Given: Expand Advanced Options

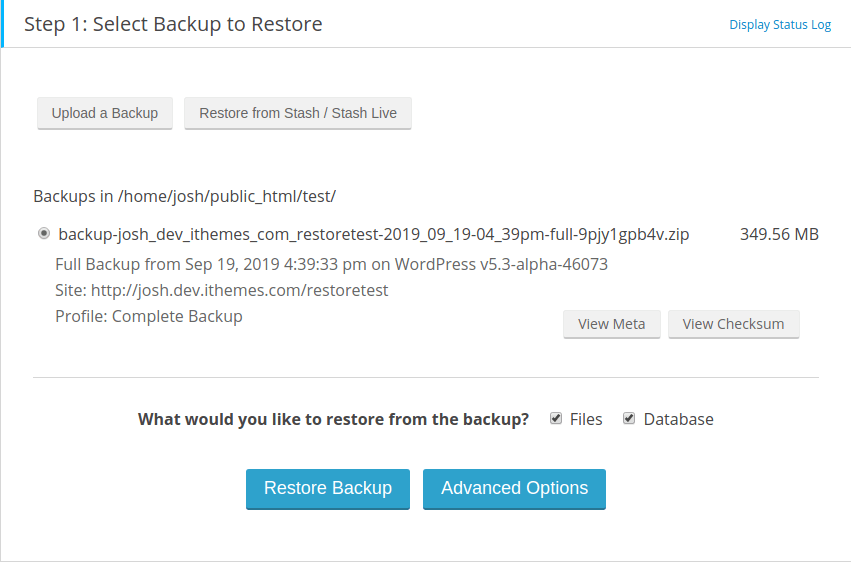Looking at the screenshot, I should (x=515, y=489).
